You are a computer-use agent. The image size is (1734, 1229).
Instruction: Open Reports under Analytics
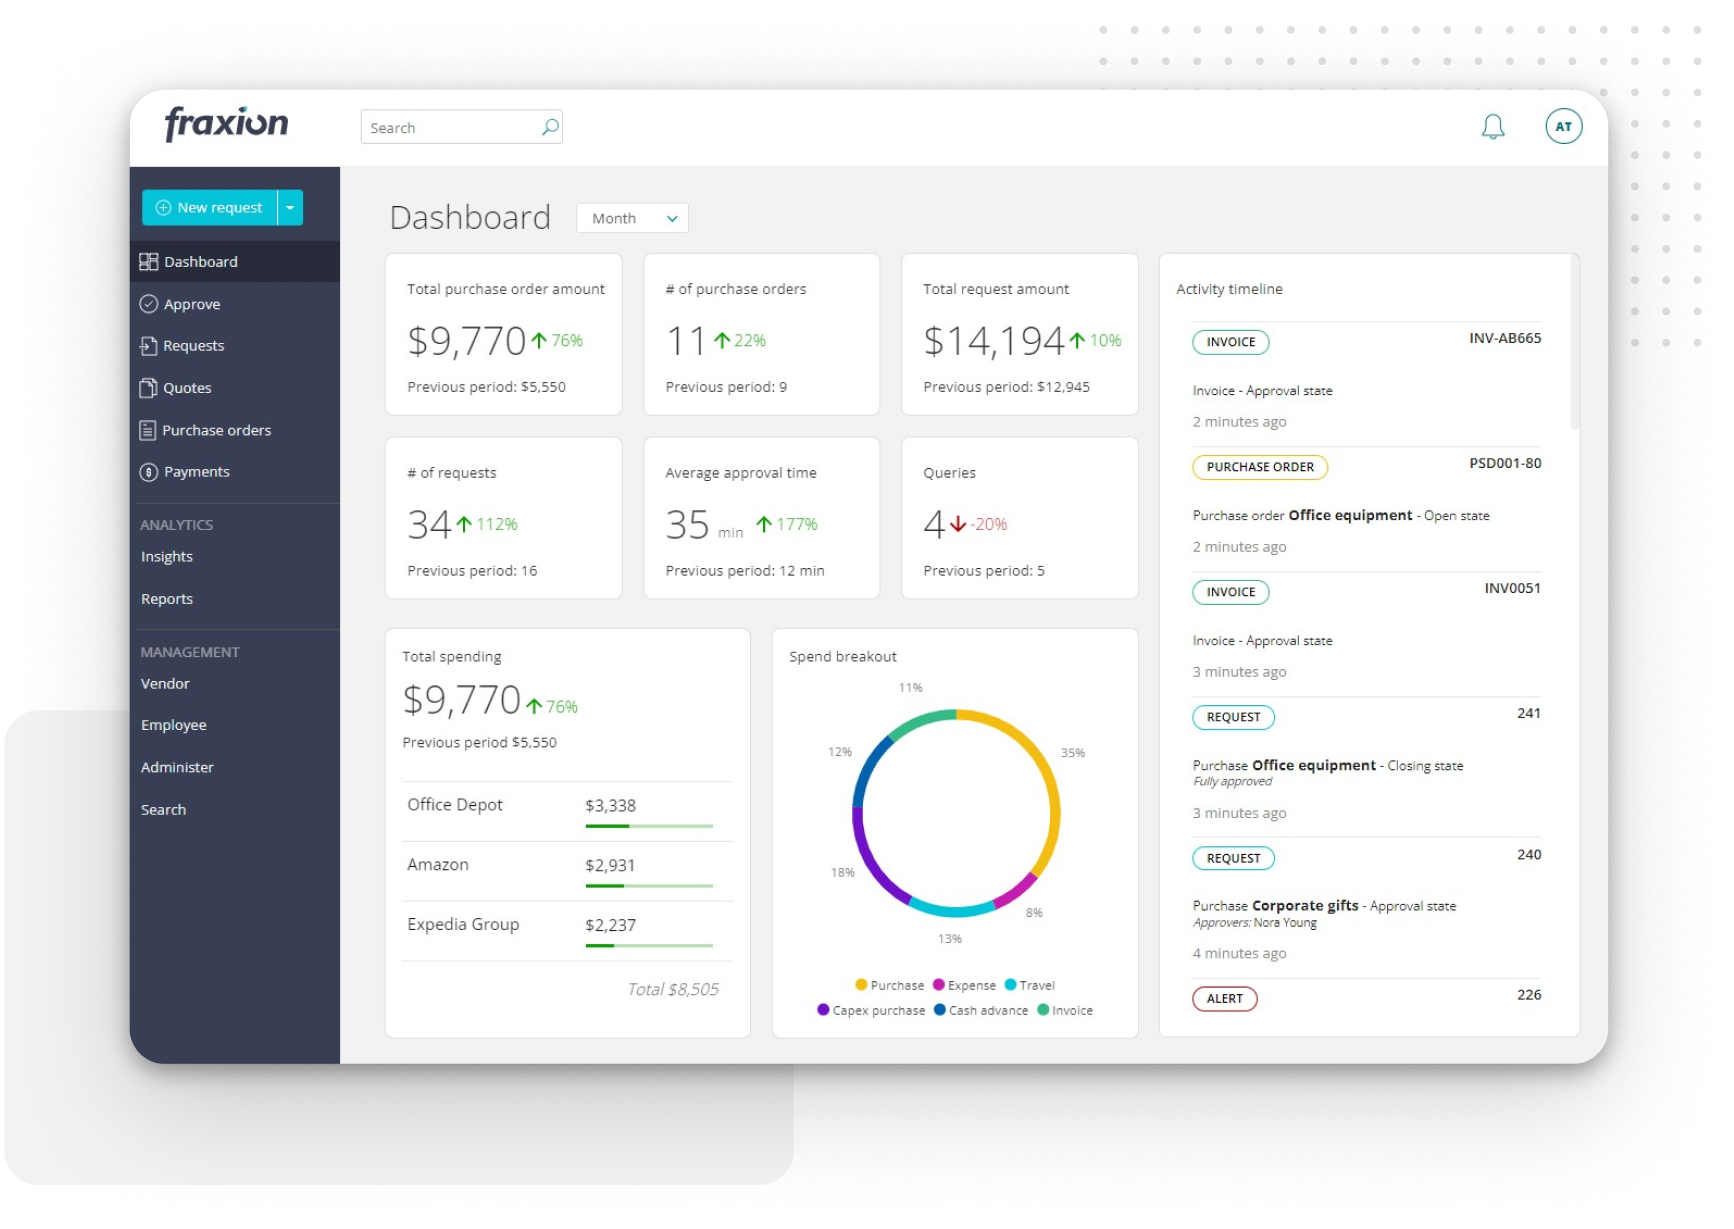point(166,598)
